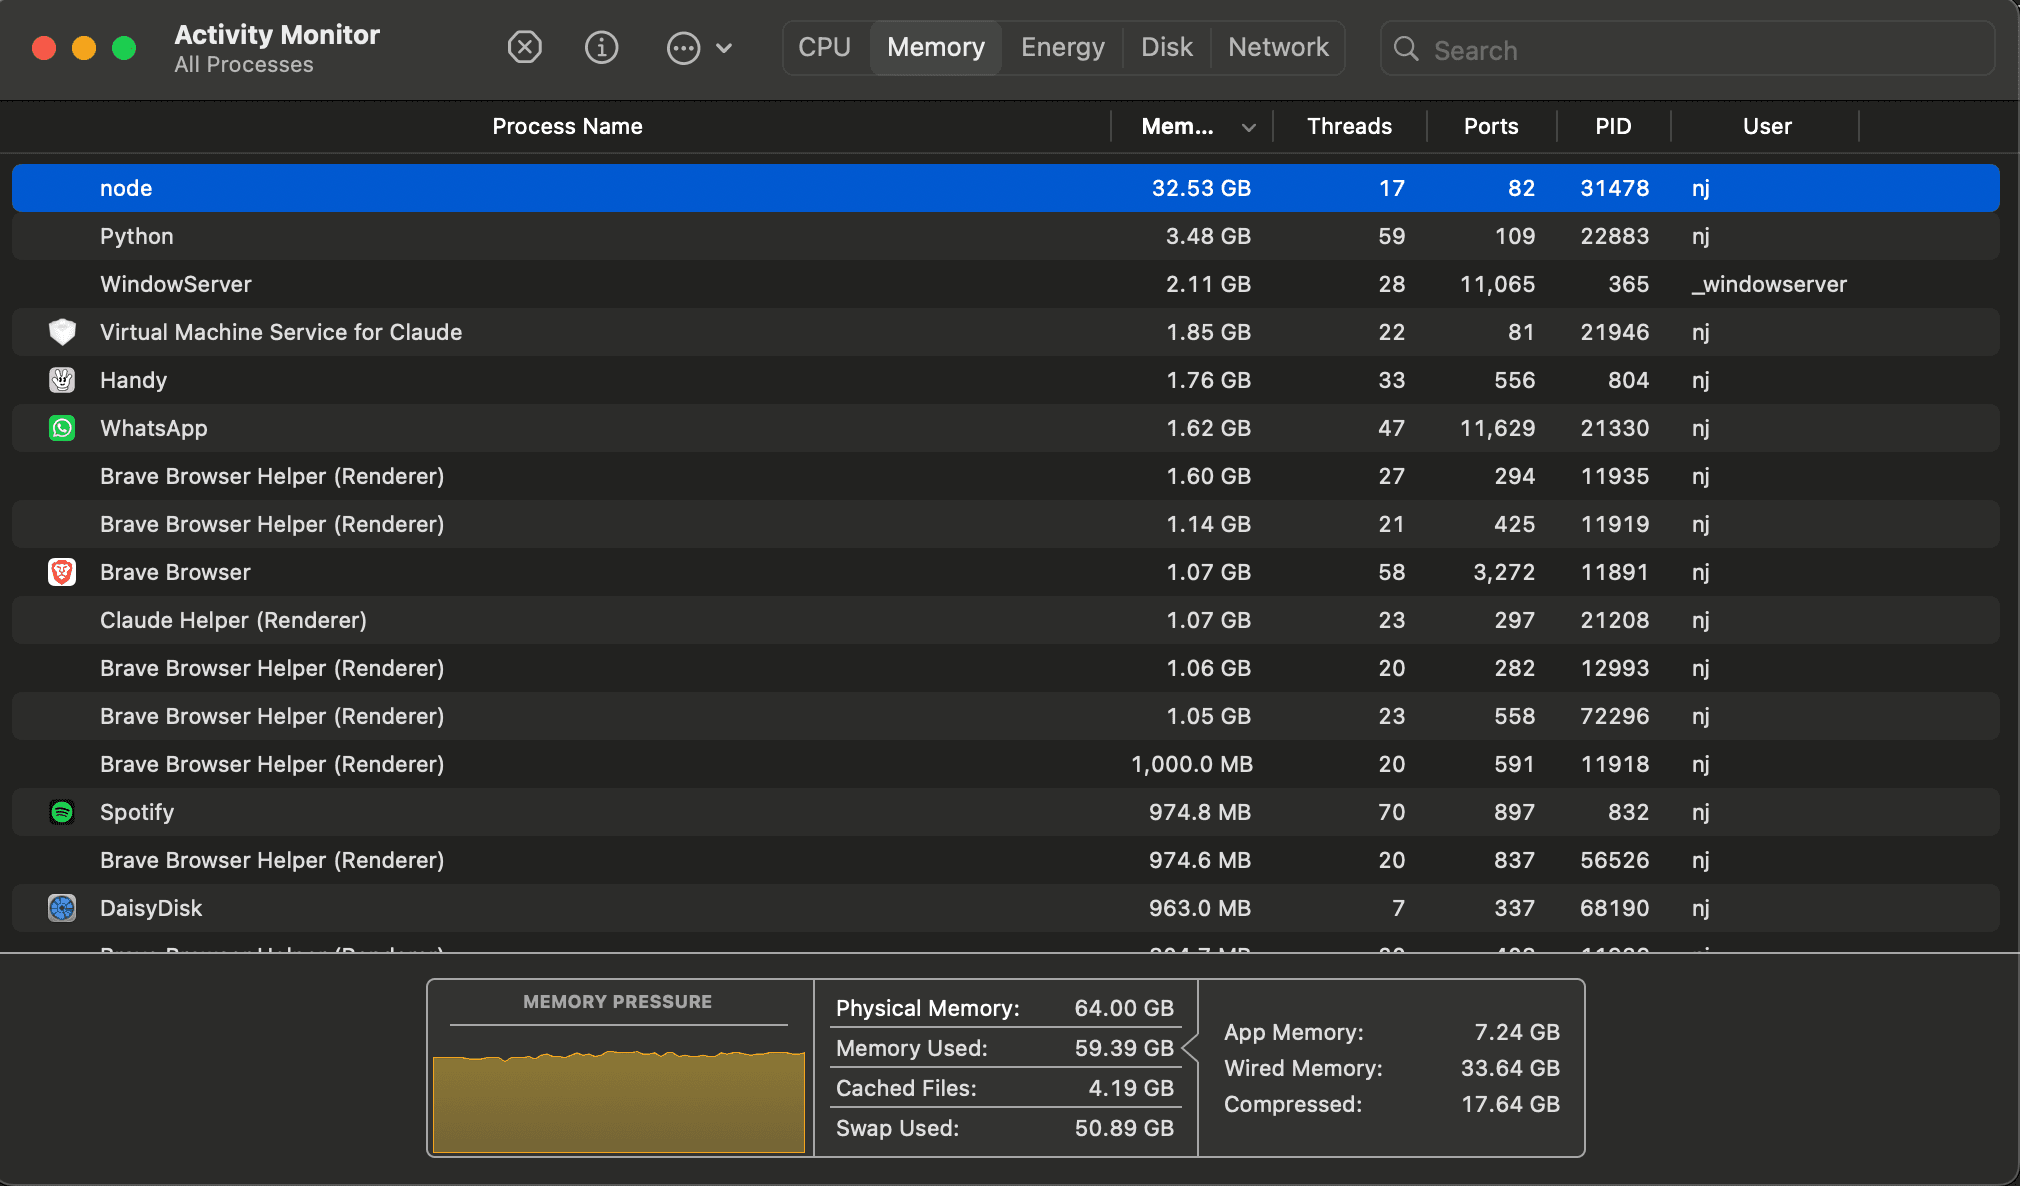Sort by the Memory column header
This screenshot has height=1186, width=2020.
pyautogui.click(x=1178, y=126)
